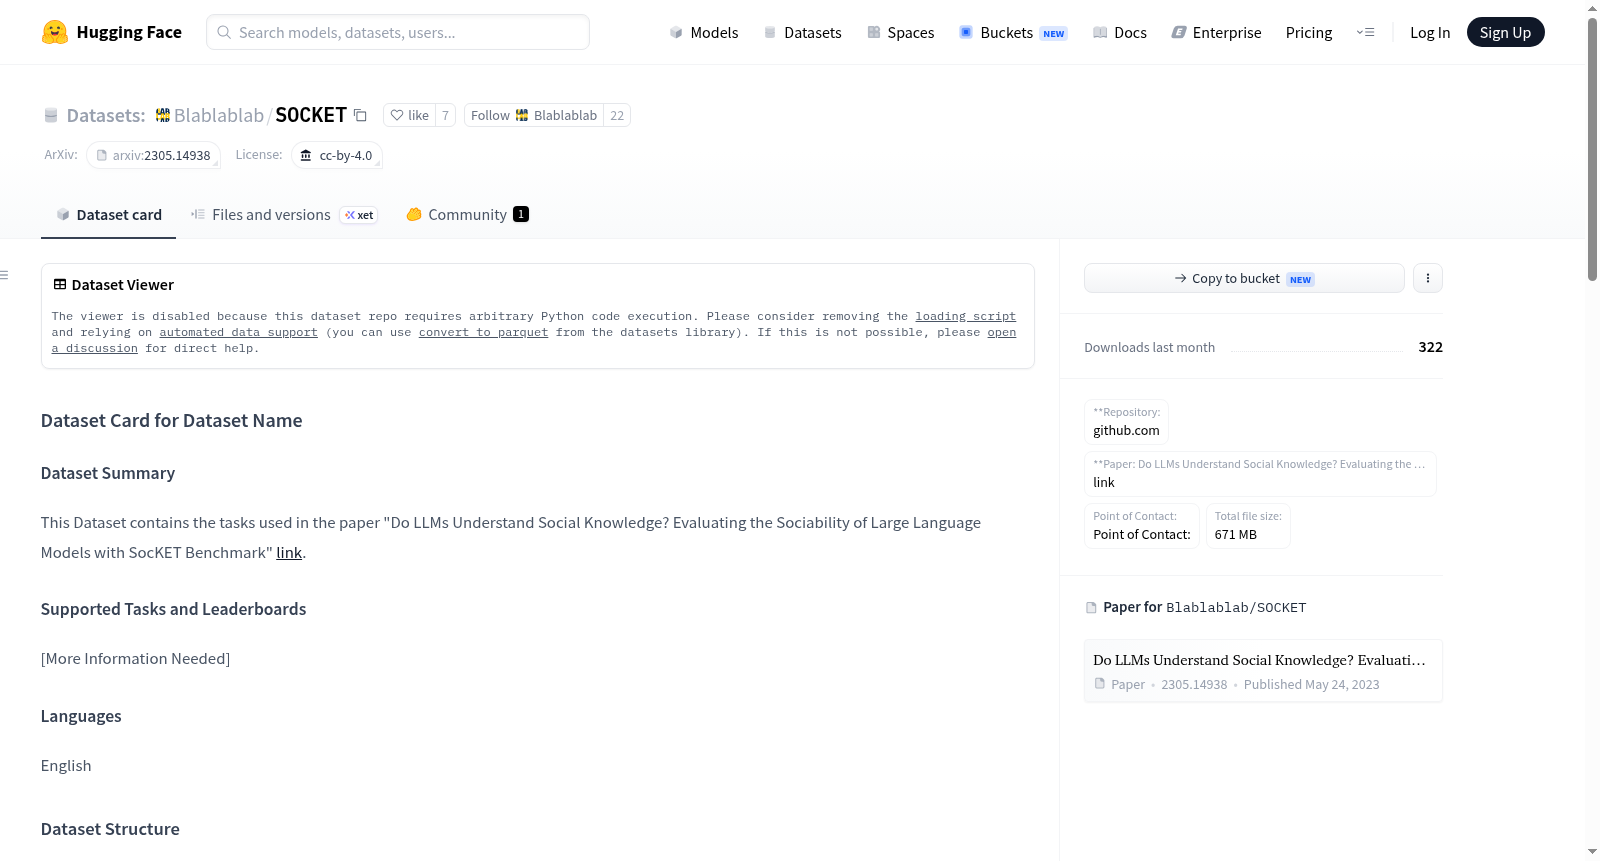Open the paper link in Dataset Summary
Viewport: 1600px width, 861px height.
coord(289,553)
